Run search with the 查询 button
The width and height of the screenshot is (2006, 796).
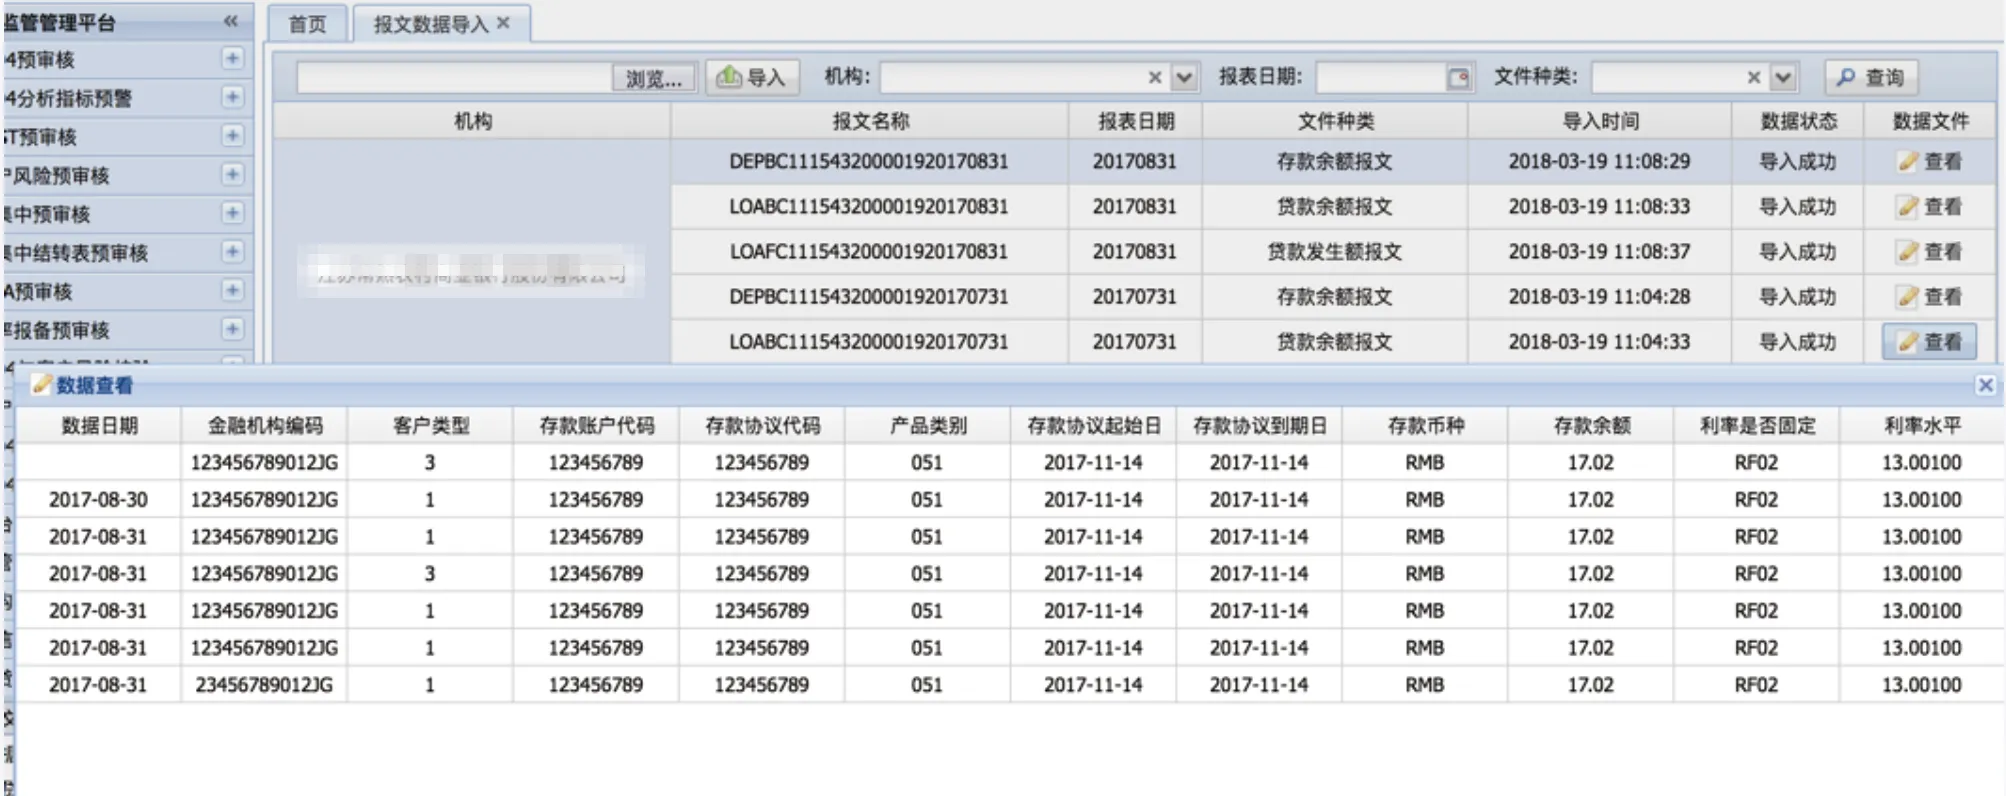[x=1871, y=78]
